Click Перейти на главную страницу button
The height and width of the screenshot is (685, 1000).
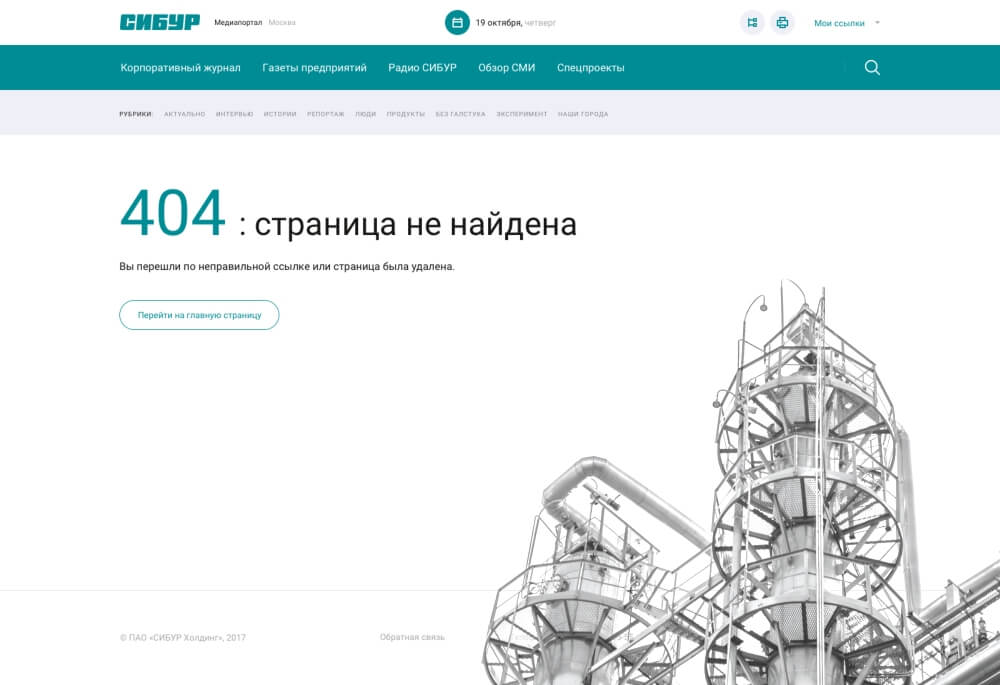[199, 315]
